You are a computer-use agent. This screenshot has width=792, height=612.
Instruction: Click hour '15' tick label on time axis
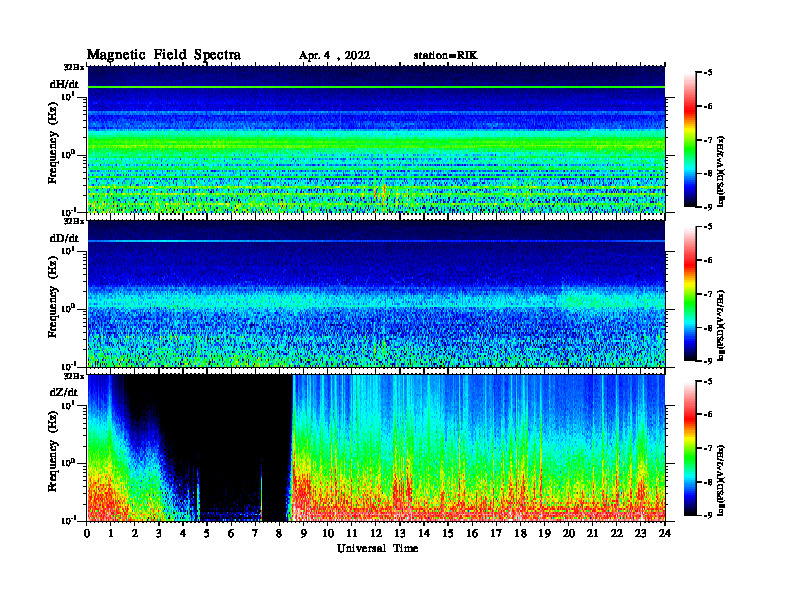point(448,533)
